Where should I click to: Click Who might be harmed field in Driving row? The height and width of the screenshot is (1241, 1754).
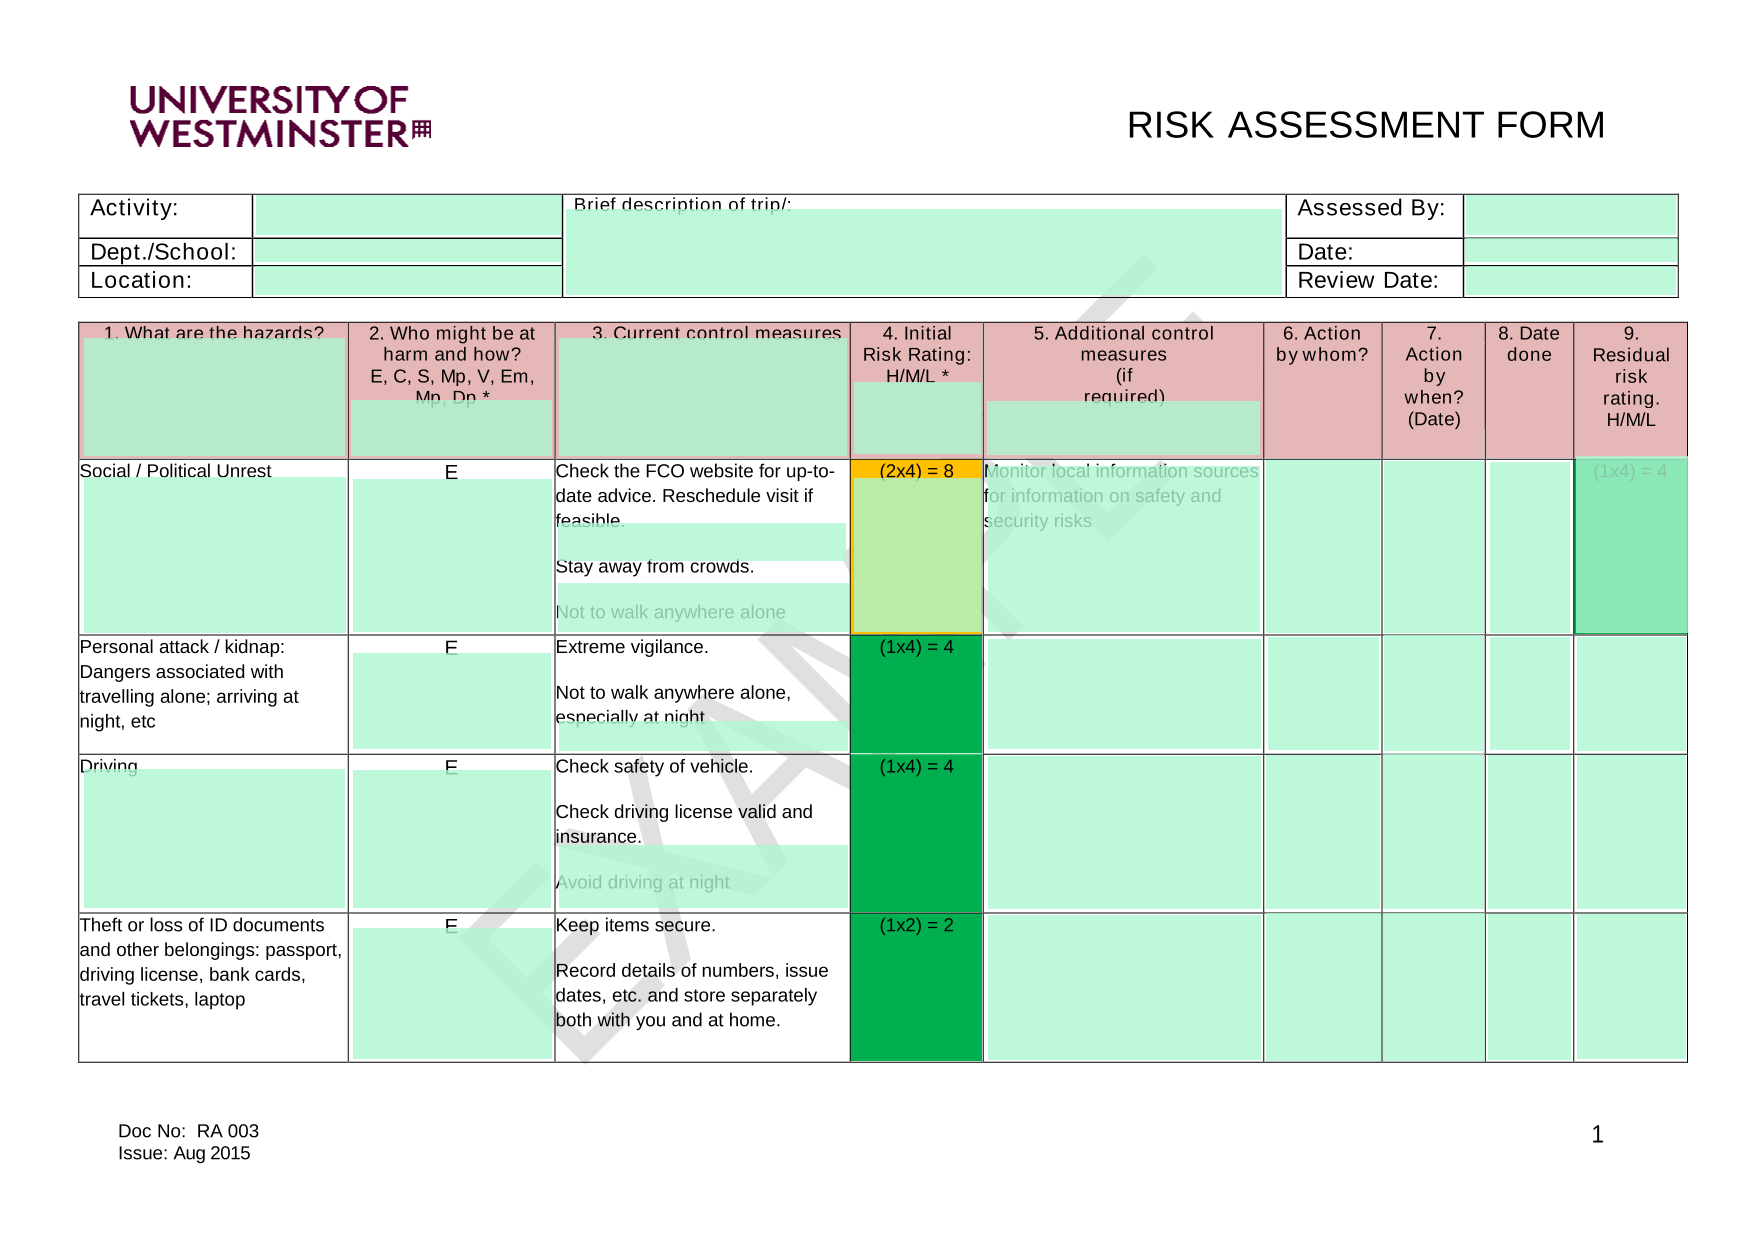[452, 839]
